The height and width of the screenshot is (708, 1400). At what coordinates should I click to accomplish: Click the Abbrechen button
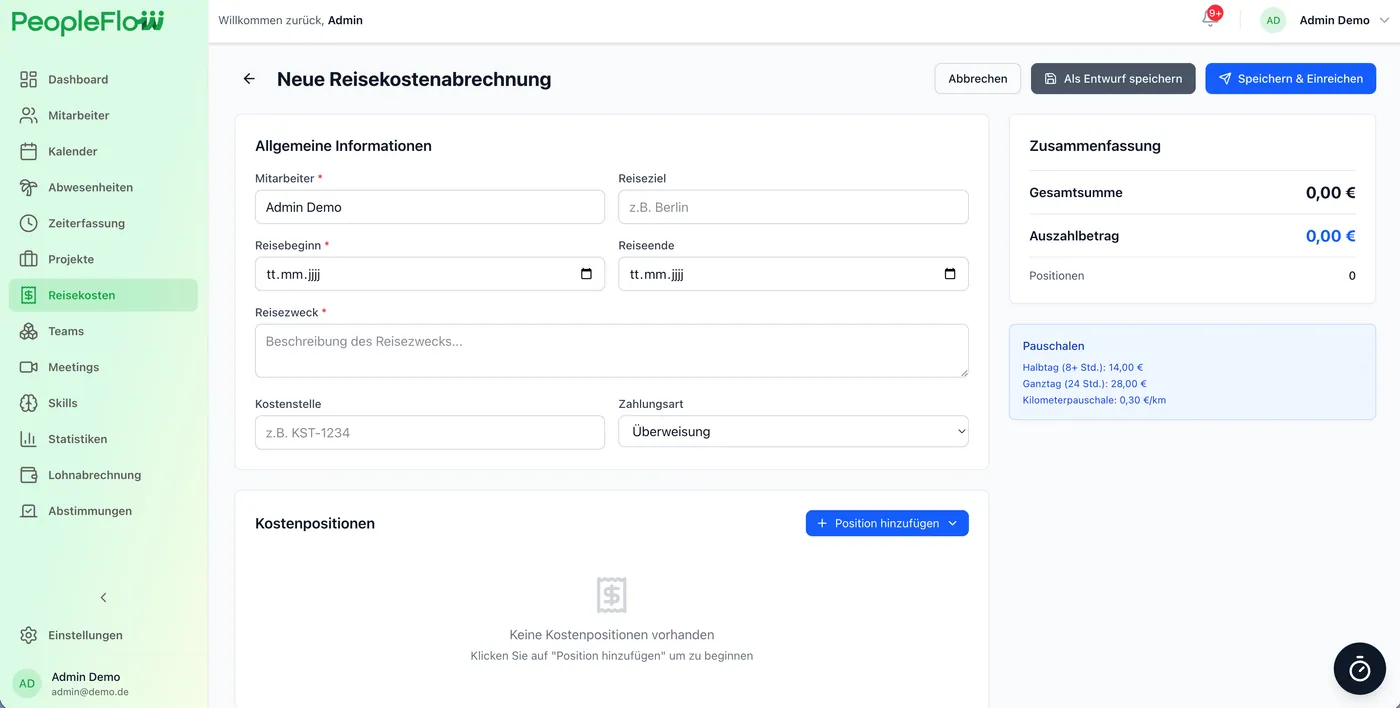978,79
